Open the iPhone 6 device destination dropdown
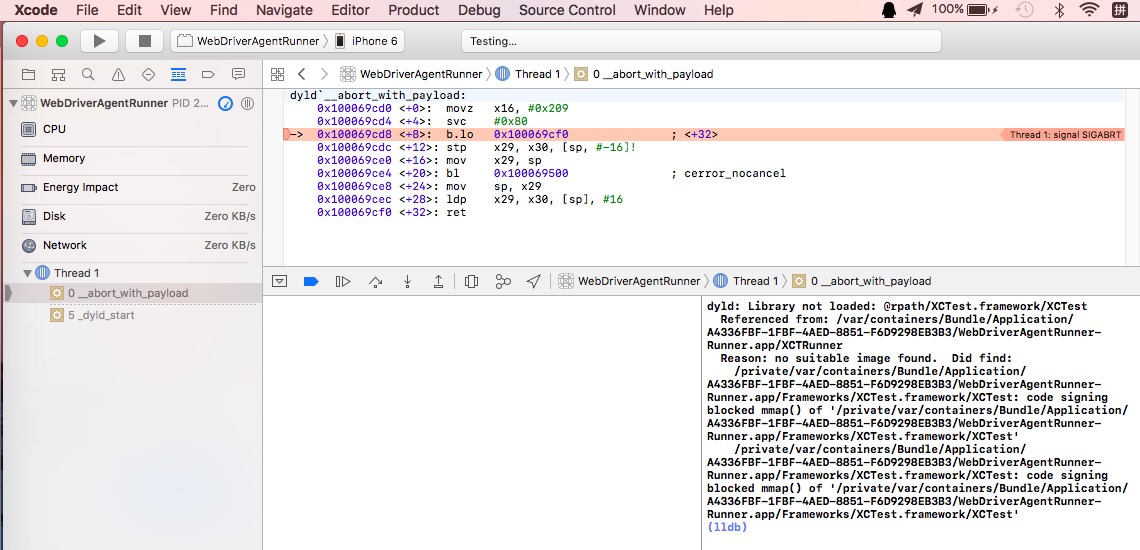The height and width of the screenshot is (550, 1140). 366,41
